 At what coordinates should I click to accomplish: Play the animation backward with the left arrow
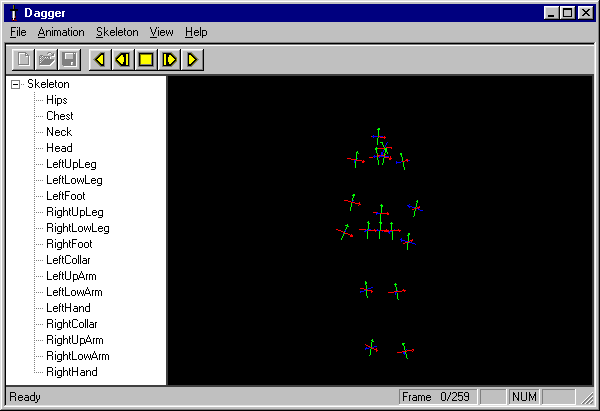click(100, 60)
